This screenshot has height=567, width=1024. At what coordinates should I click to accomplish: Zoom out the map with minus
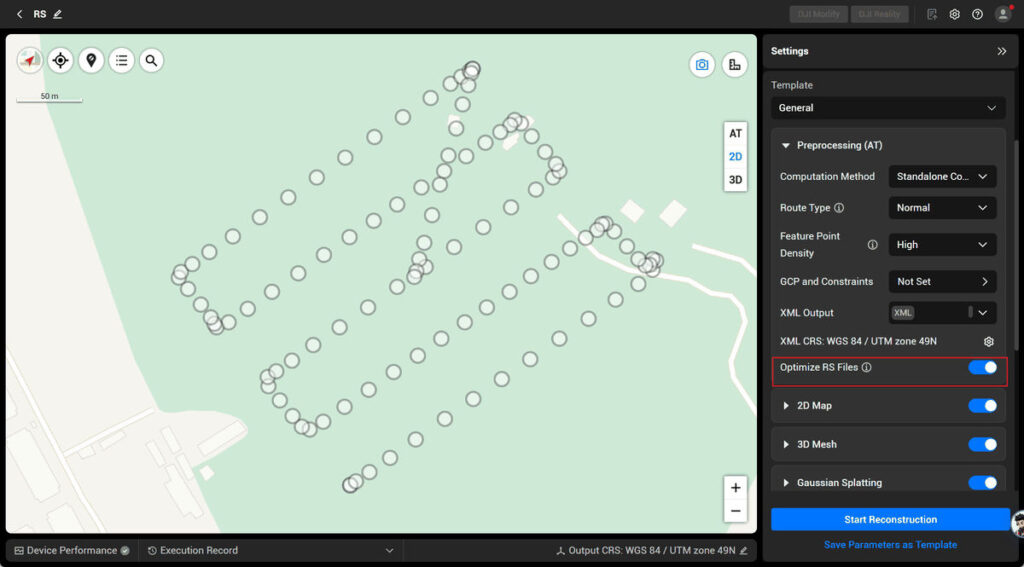(x=735, y=511)
